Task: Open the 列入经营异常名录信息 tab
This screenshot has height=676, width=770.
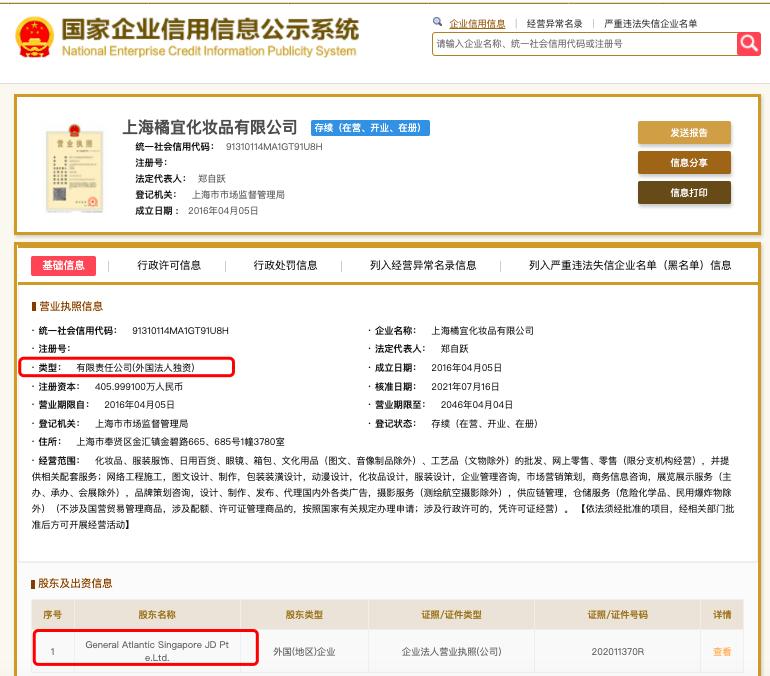Action: click(423, 266)
